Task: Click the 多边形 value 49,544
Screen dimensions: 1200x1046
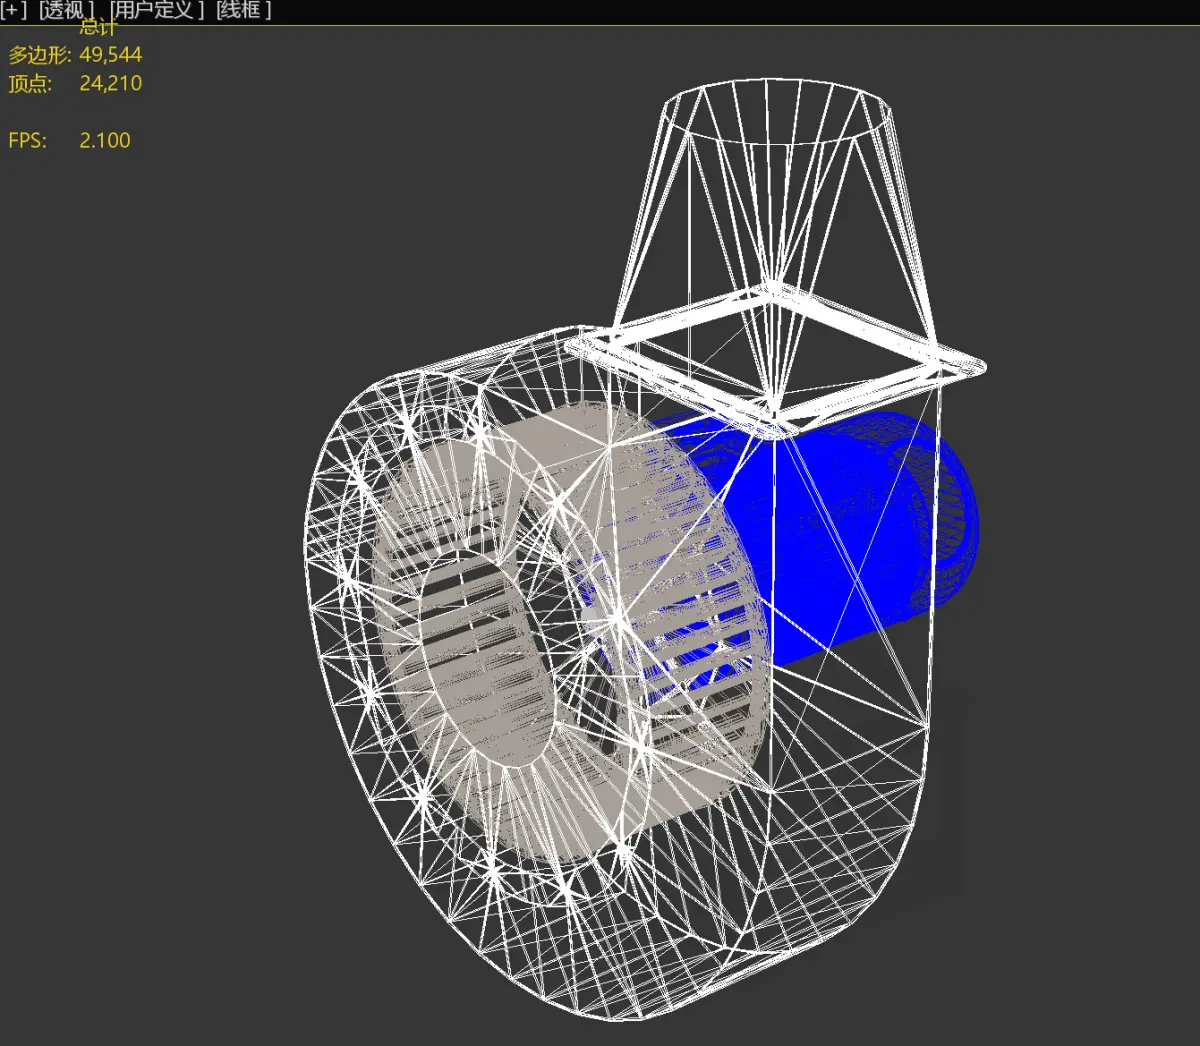Action: (x=110, y=55)
